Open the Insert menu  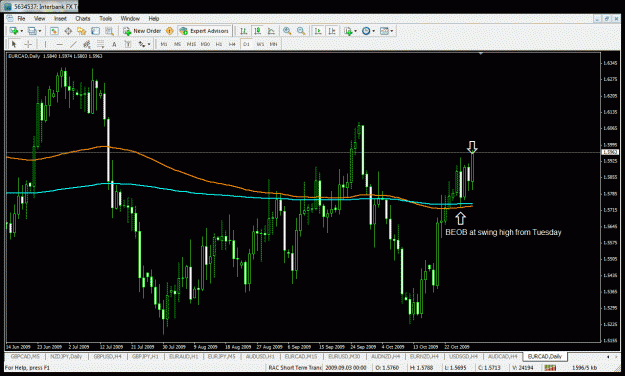coord(60,18)
